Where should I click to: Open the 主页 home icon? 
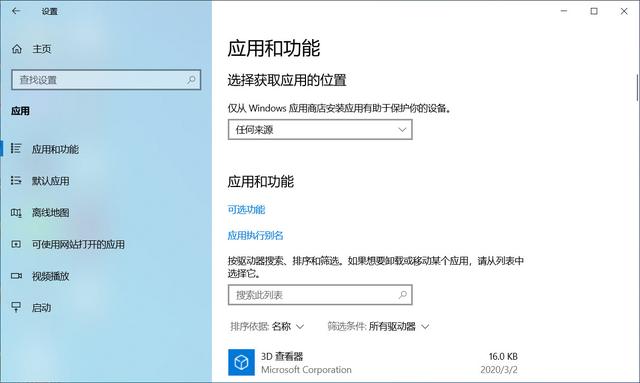[17, 49]
